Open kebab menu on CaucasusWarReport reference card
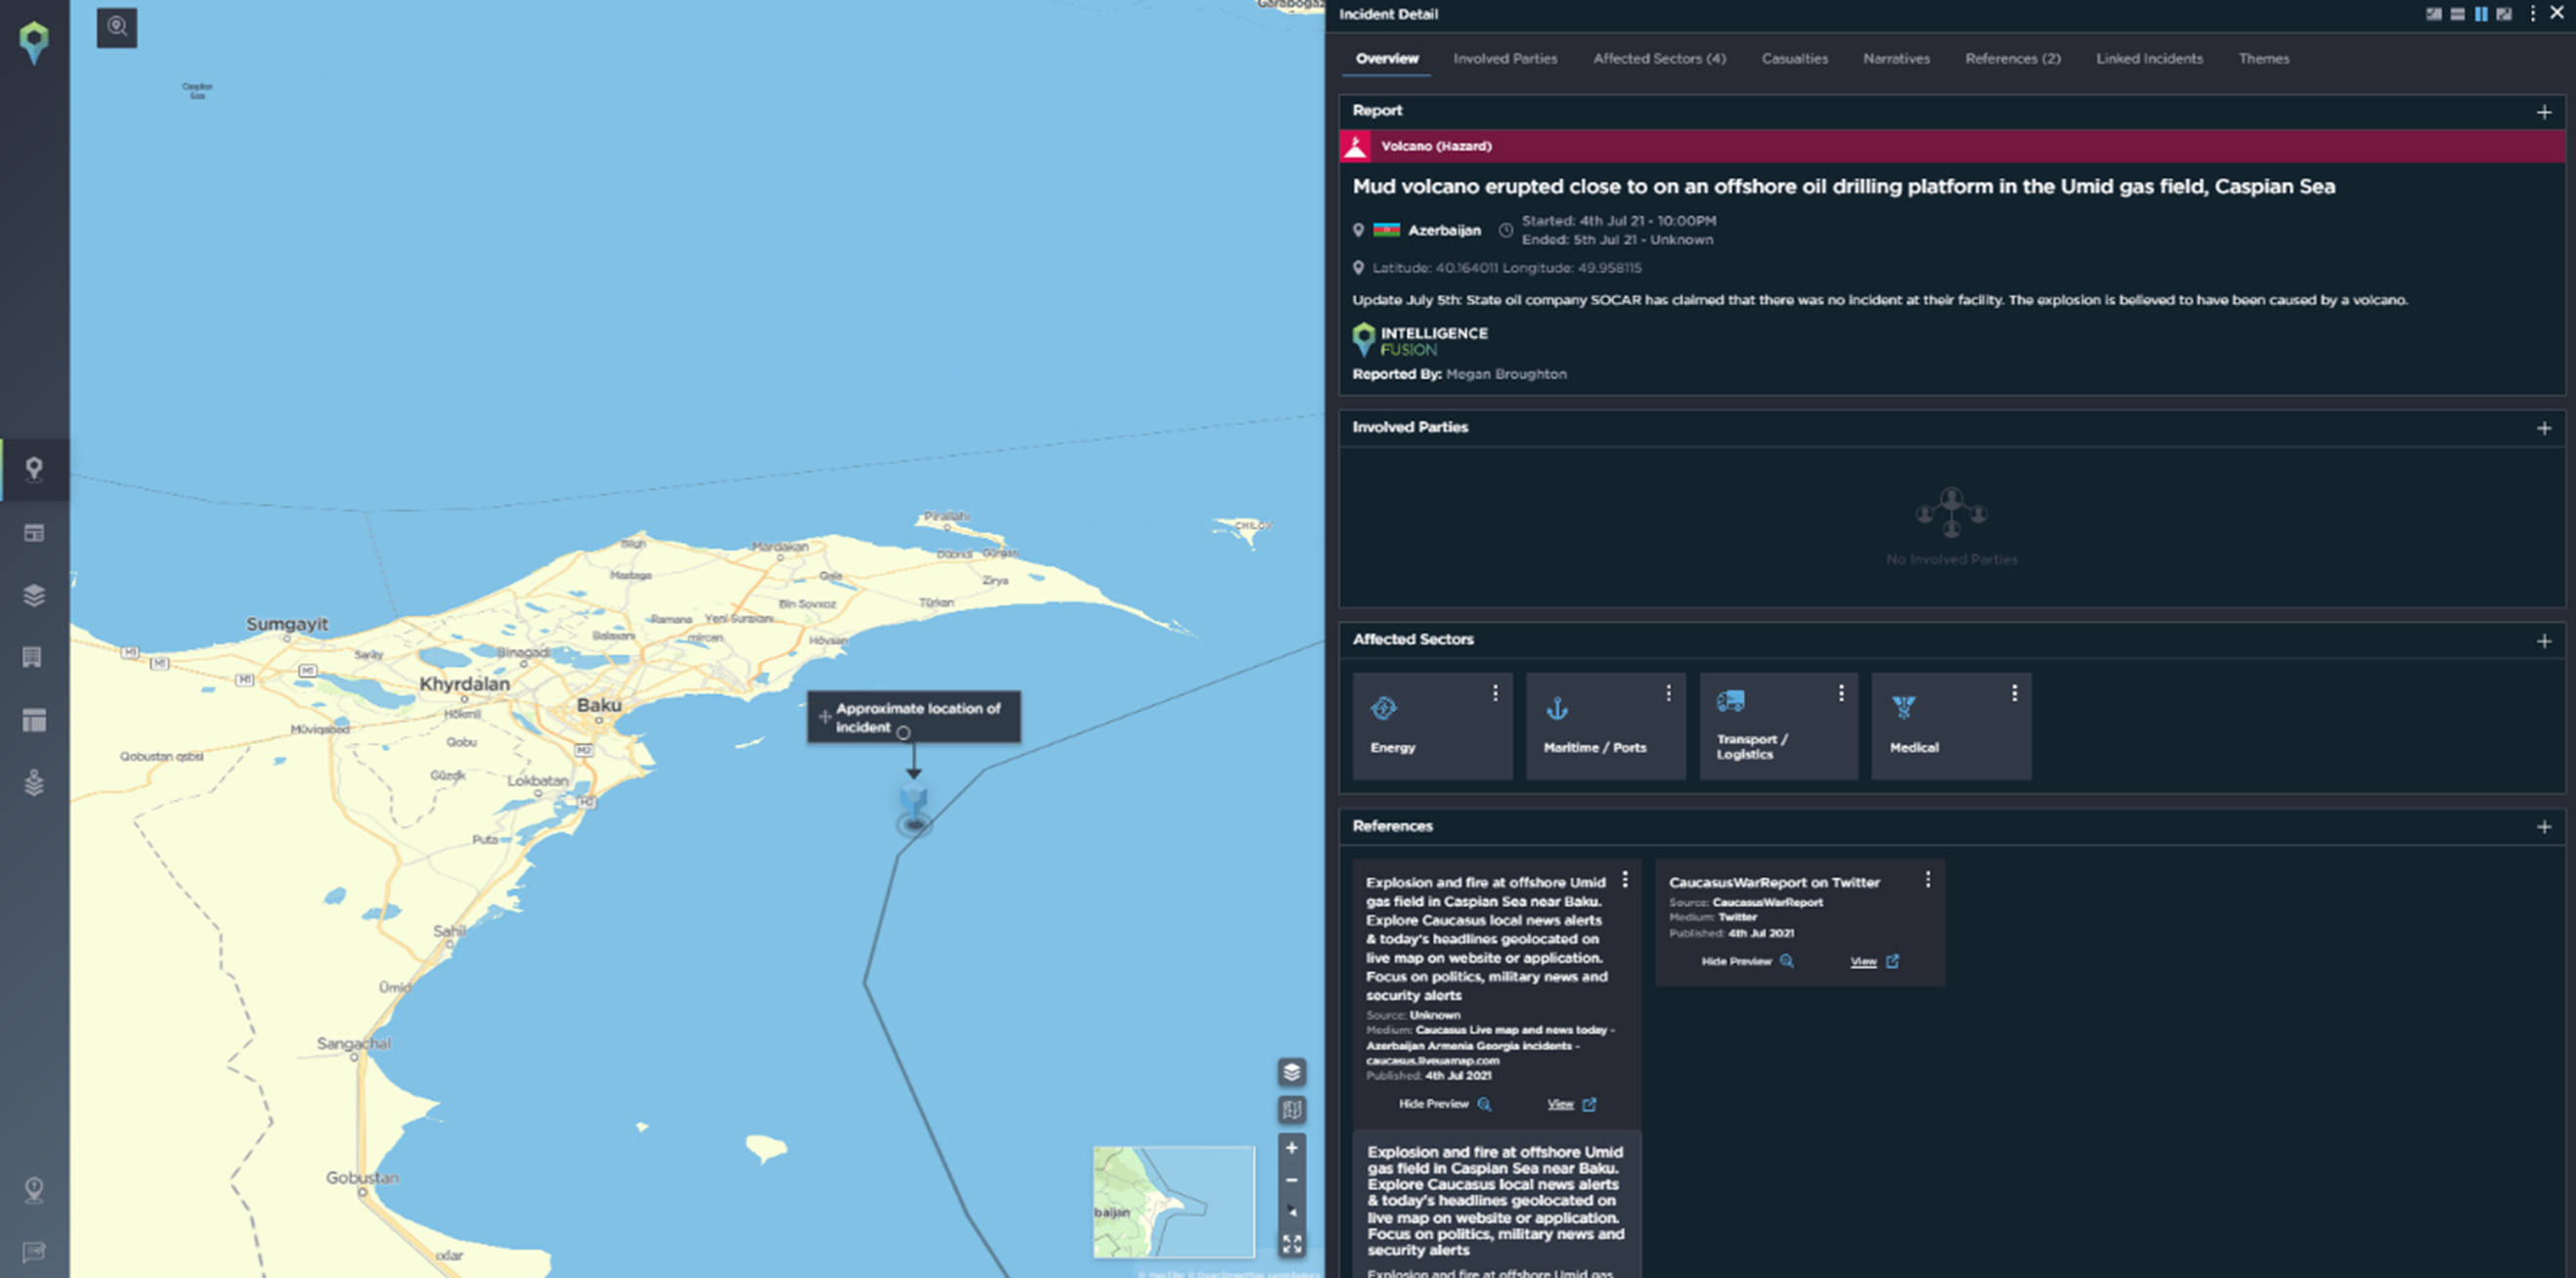 click(x=1928, y=880)
